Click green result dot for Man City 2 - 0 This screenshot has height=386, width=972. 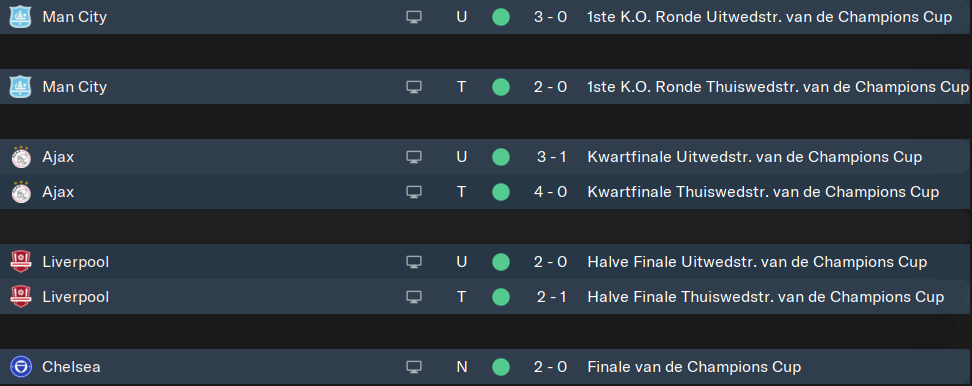coord(501,87)
